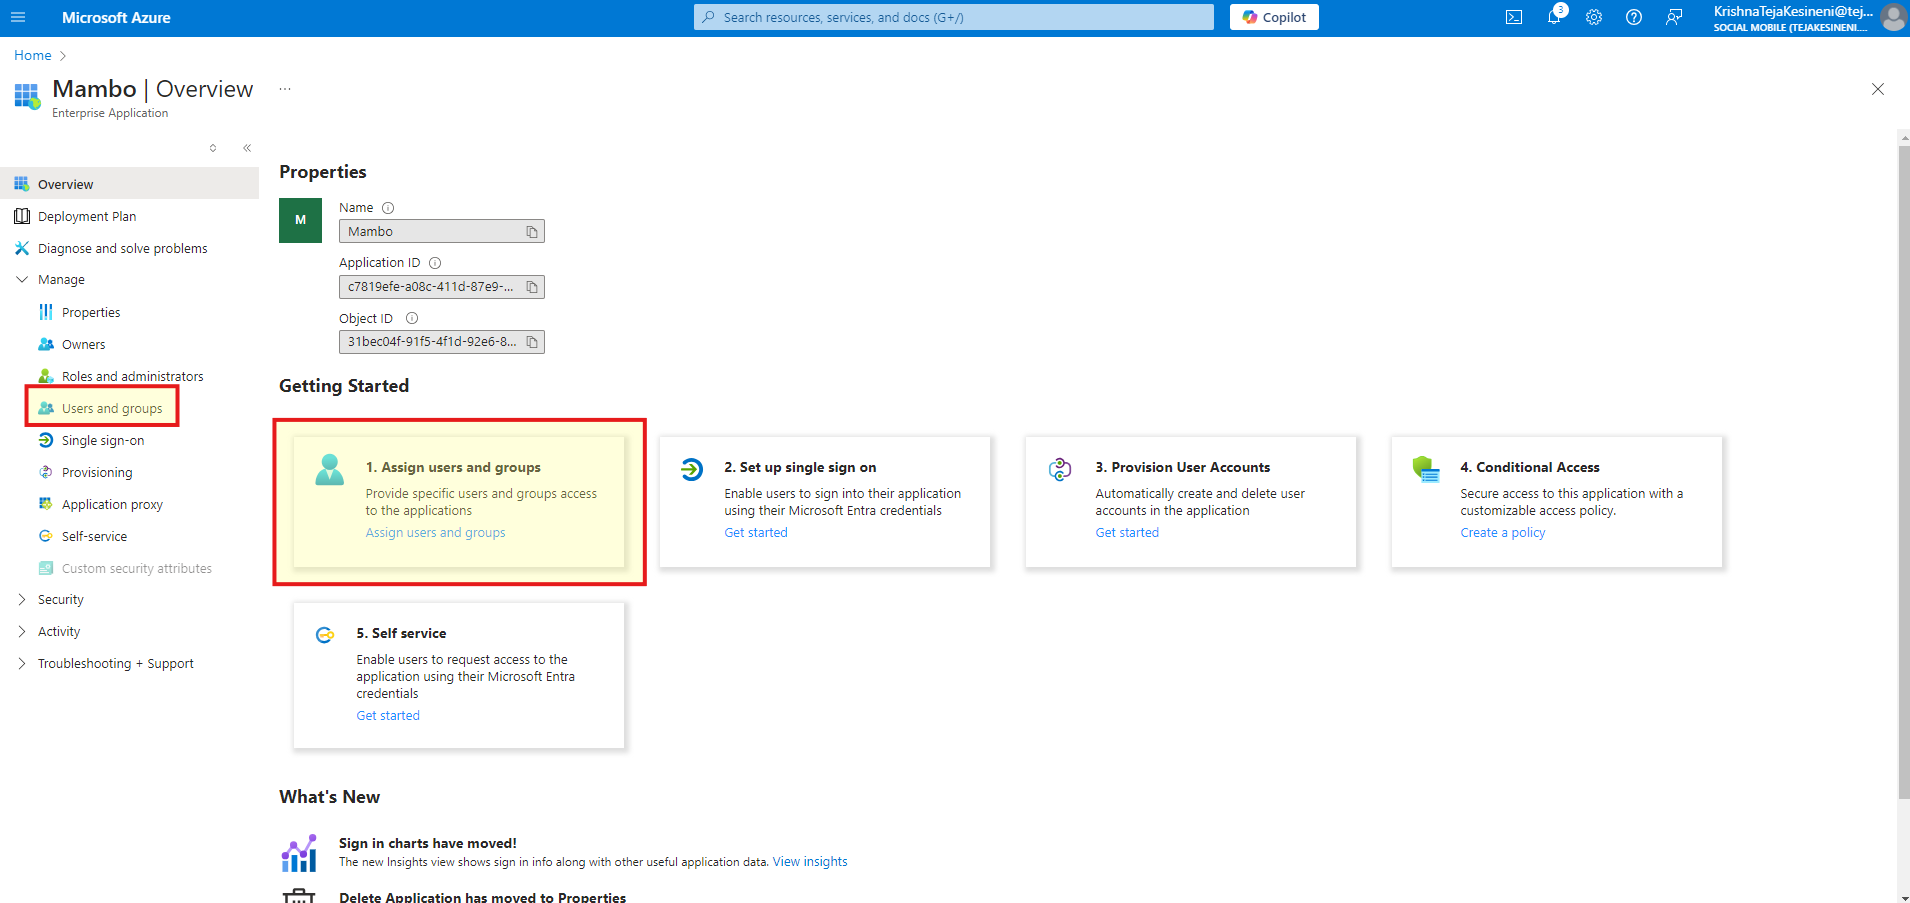Open the portal settings gear
This screenshot has width=1910, height=903.
click(1594, 17)
